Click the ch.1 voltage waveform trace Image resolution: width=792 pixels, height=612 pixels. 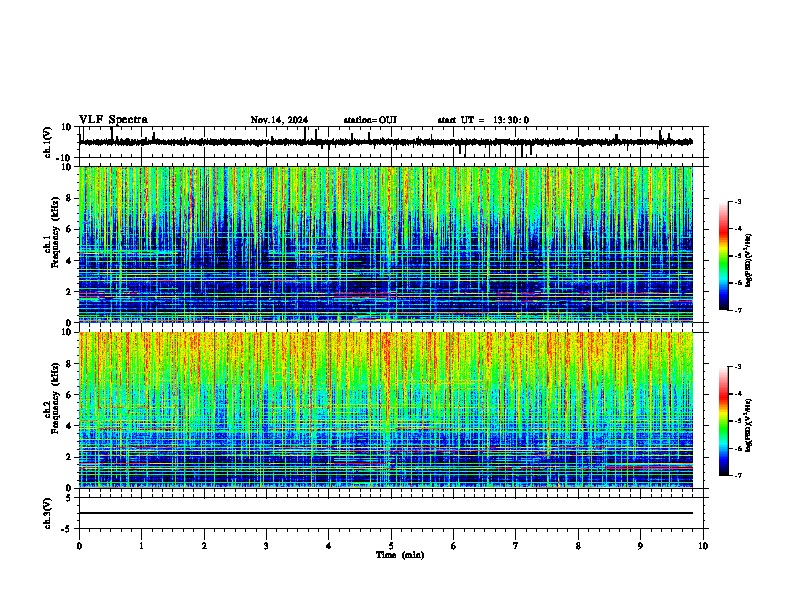point(386,142)
